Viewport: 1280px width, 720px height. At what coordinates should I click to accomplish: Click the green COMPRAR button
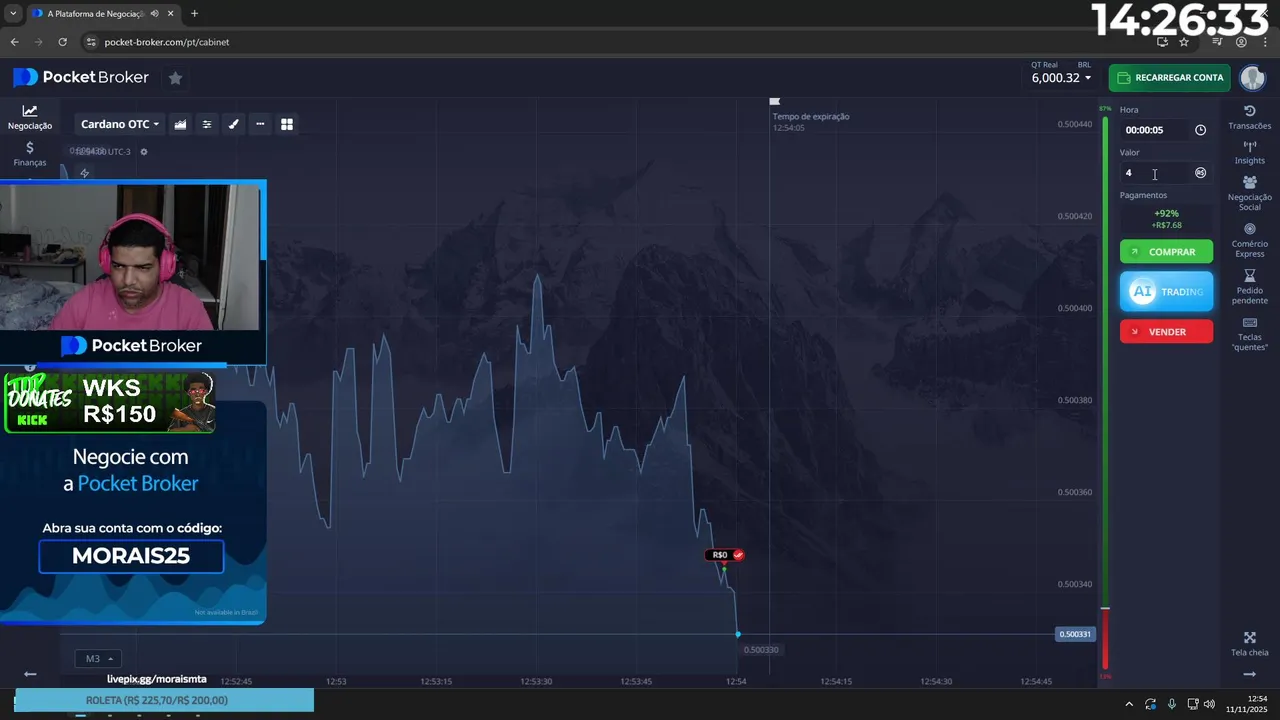[x=1166, y=252]
